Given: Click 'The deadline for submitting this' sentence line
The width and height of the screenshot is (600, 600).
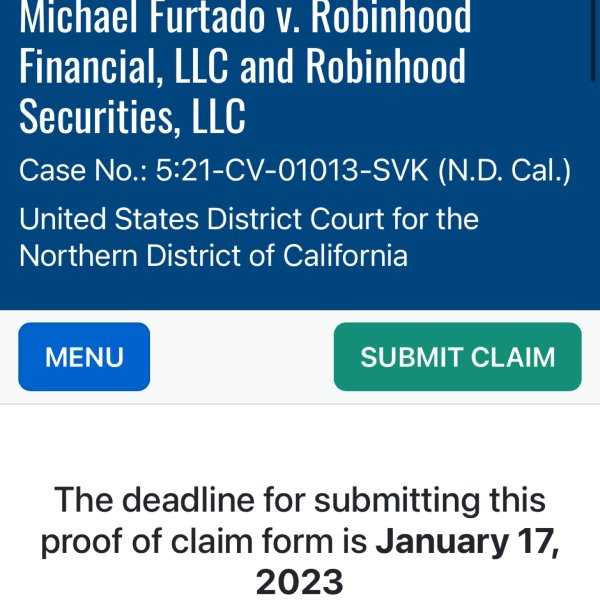Looking at the screenshot, I should coord(300,500).
